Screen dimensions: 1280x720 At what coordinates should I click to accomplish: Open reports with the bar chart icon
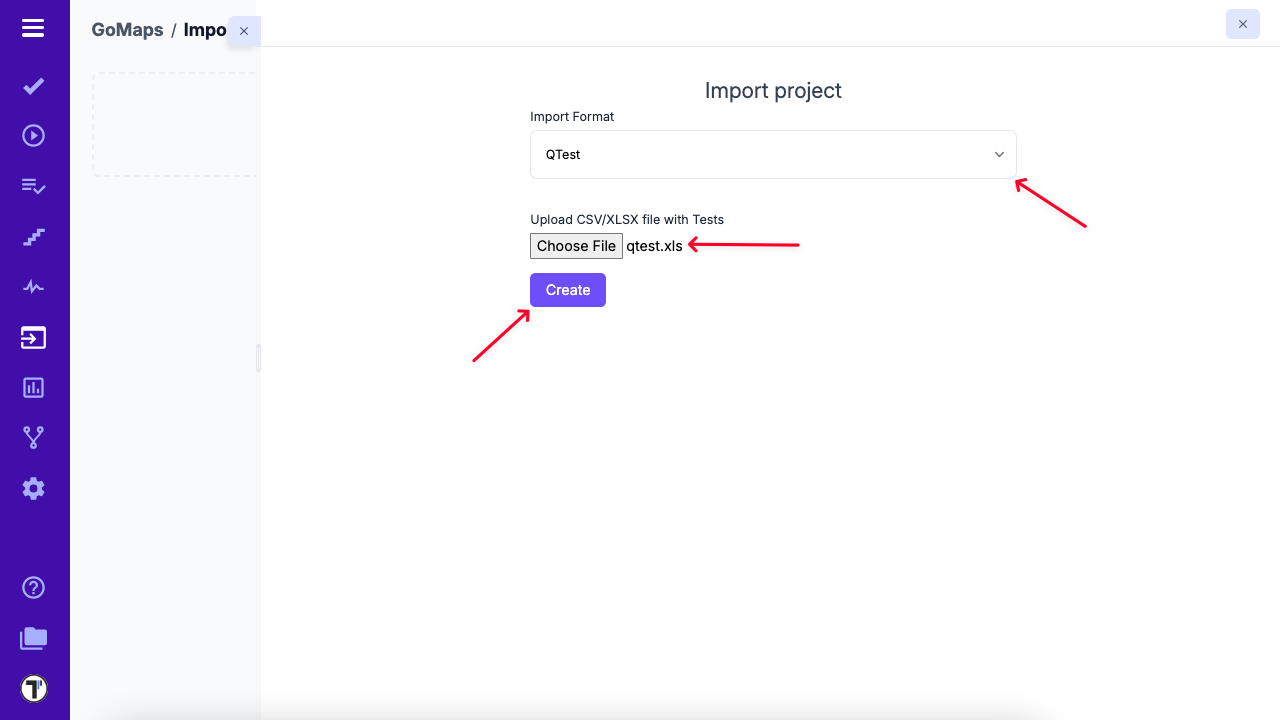[33, 387]
